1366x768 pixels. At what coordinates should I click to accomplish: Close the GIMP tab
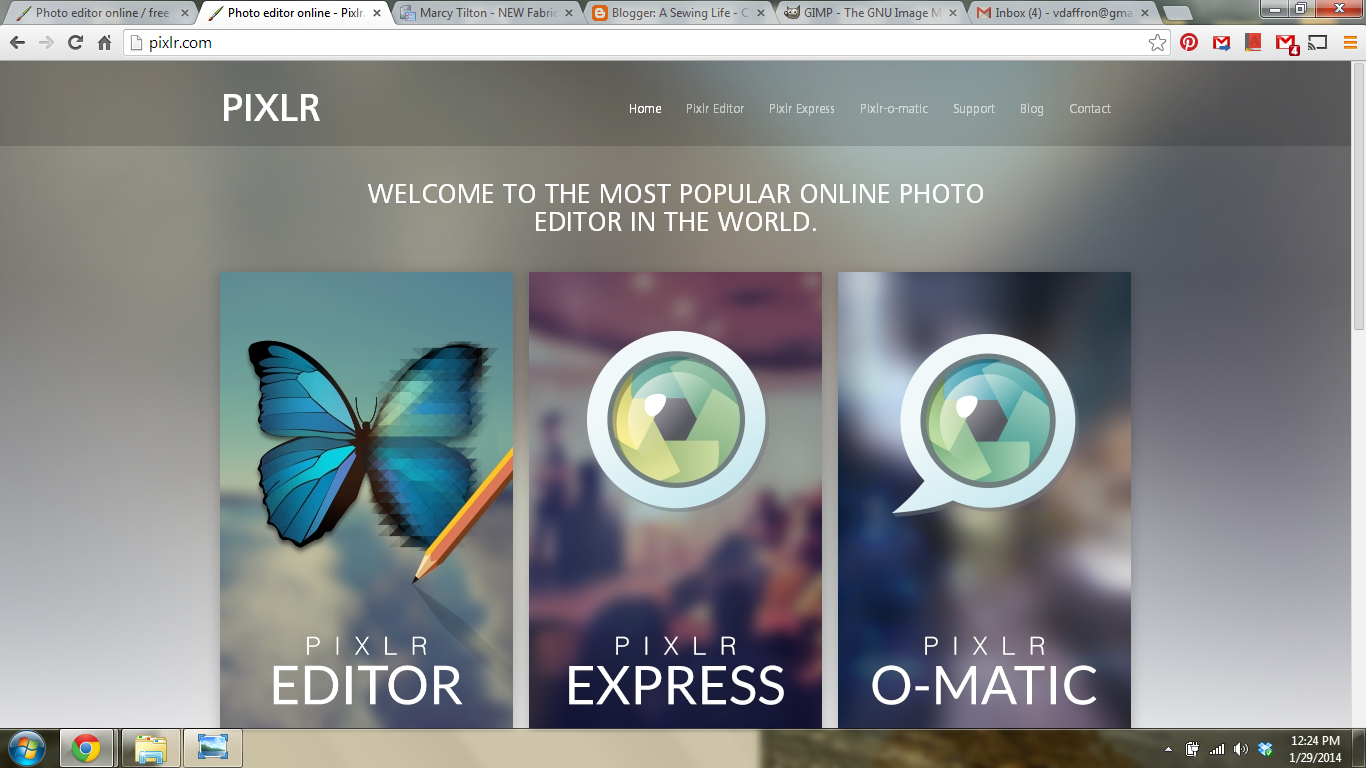[953, 13]
